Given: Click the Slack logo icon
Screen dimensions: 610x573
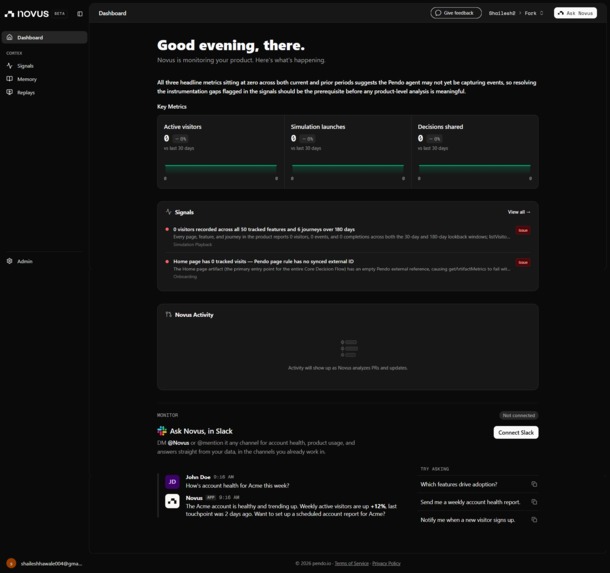Looking at the screenshot, I should click(162, 431).
